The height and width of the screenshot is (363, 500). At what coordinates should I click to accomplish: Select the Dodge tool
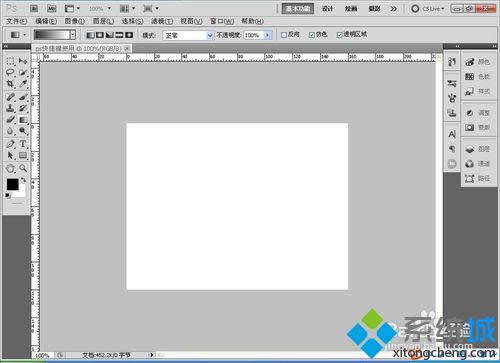tap(23, 131)
